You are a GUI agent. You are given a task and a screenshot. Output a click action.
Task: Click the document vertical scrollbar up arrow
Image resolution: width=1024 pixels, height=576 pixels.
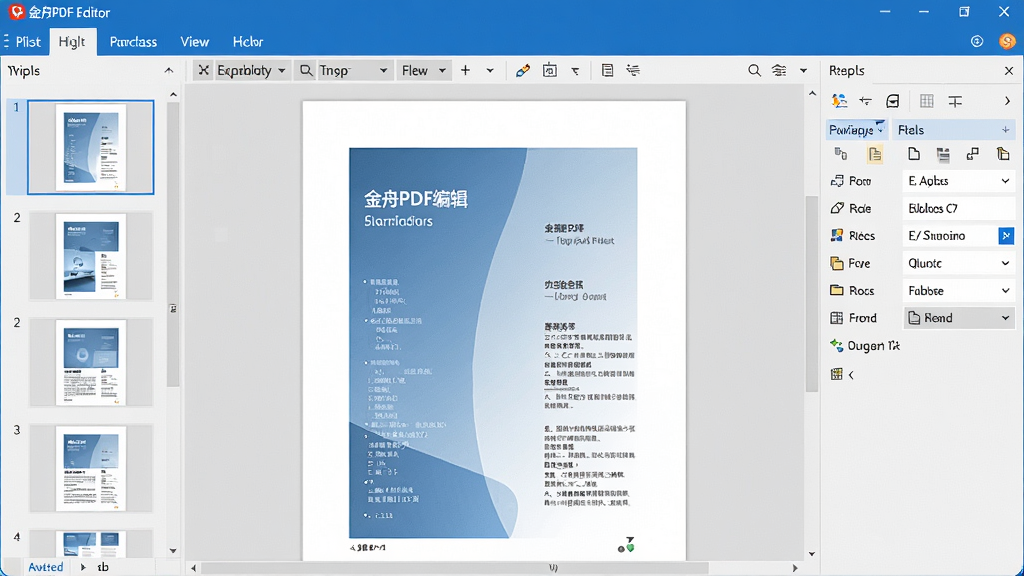(812, 93)
